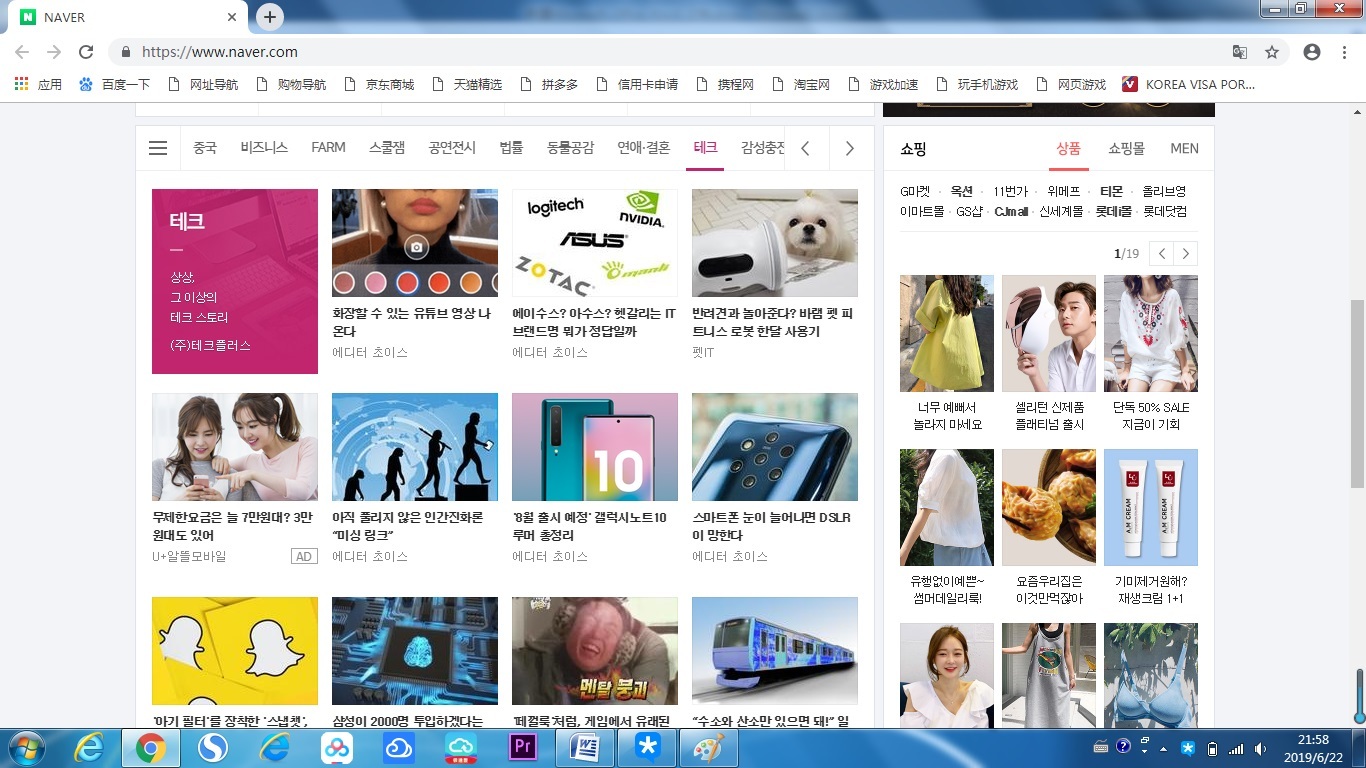Open the Paint palette app in taskbar
The height and width of the screenshot is (768, 1366).
[x=709, y=748]
